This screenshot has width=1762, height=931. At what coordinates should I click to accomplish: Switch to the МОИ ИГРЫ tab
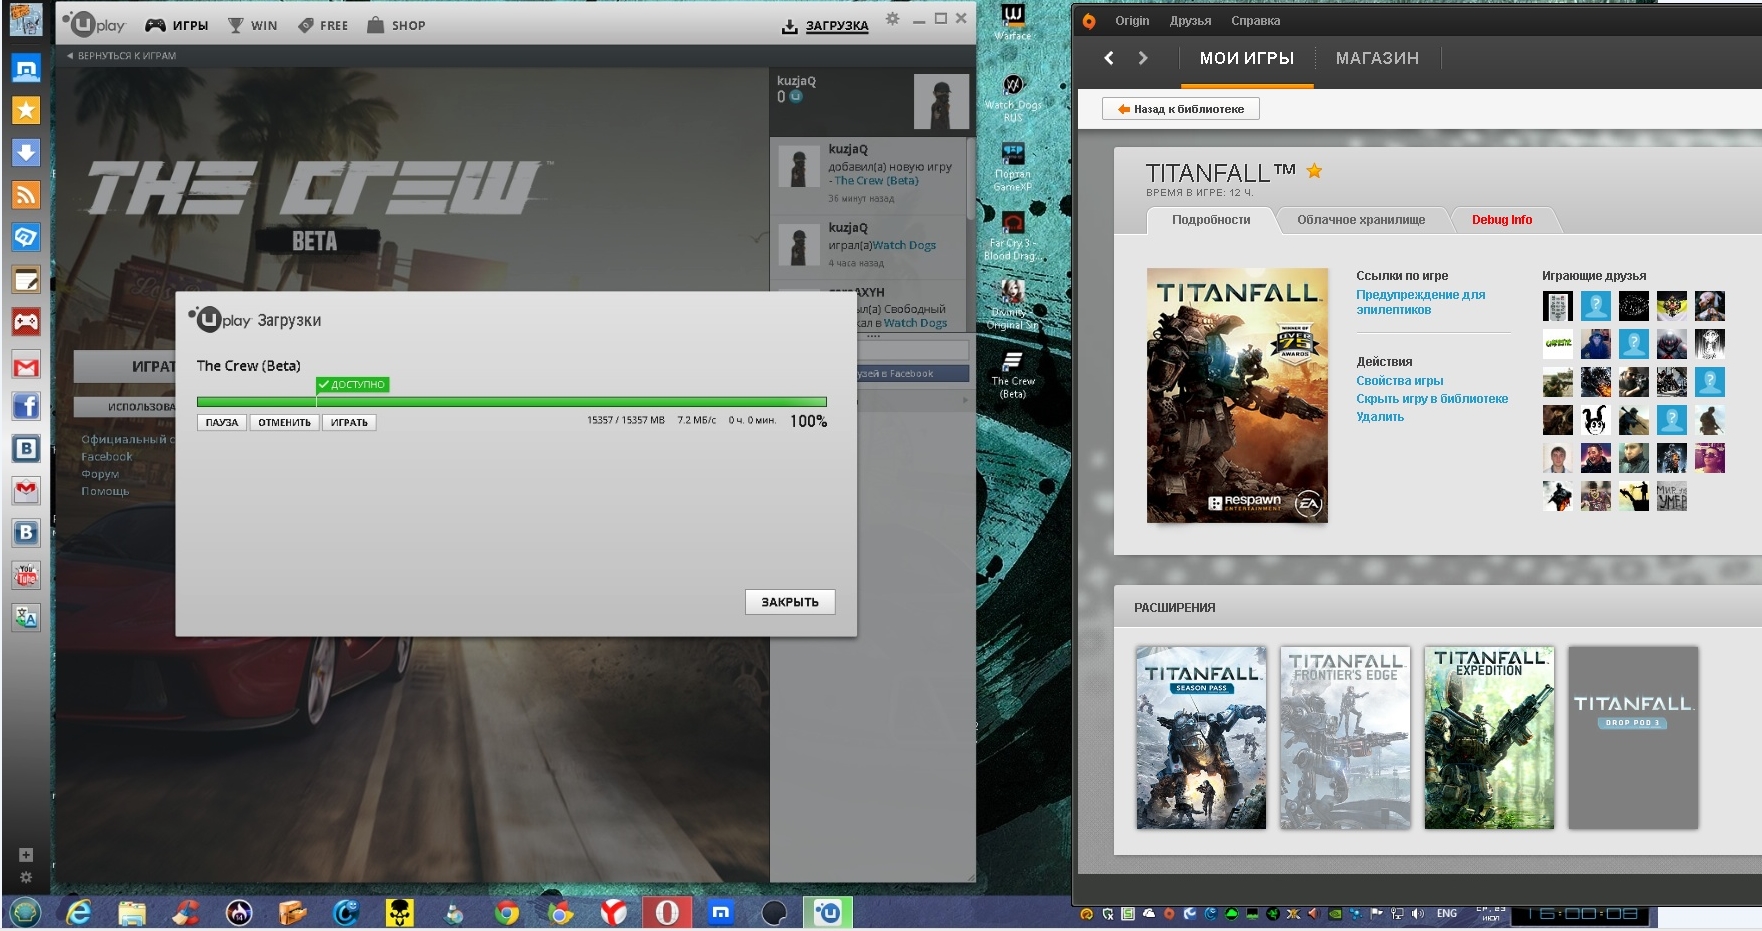point(1246,58)
